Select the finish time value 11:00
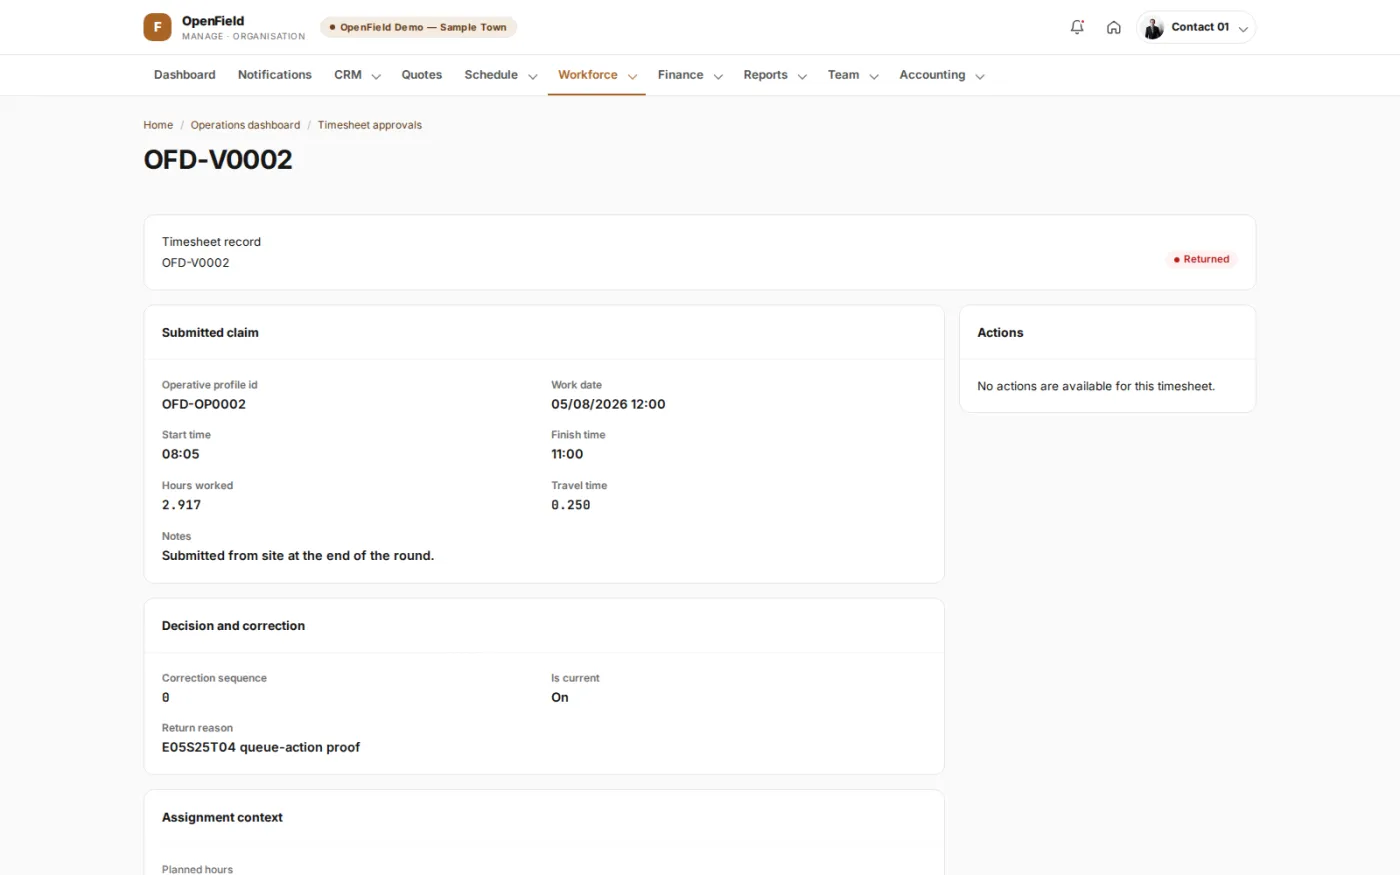The image size is (1400, 875). [x=567, y=454]
